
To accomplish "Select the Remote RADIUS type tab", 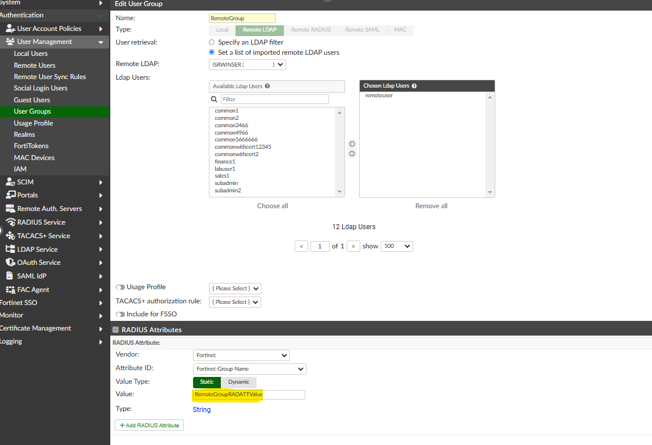I will click(311, 30).
